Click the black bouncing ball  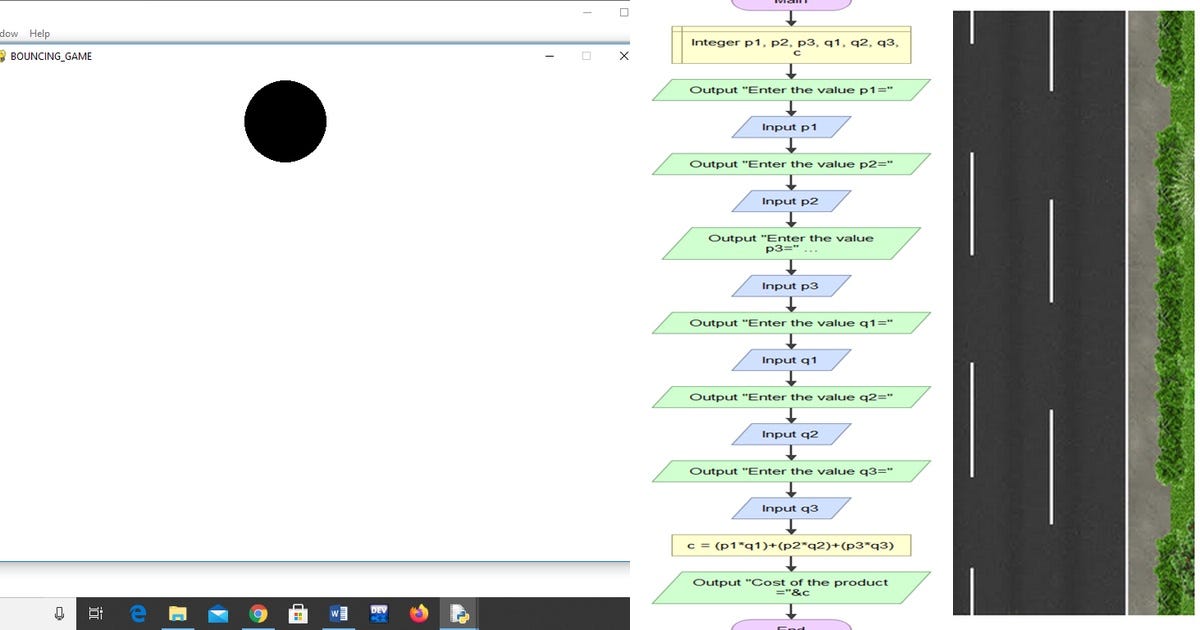point(286,121)
